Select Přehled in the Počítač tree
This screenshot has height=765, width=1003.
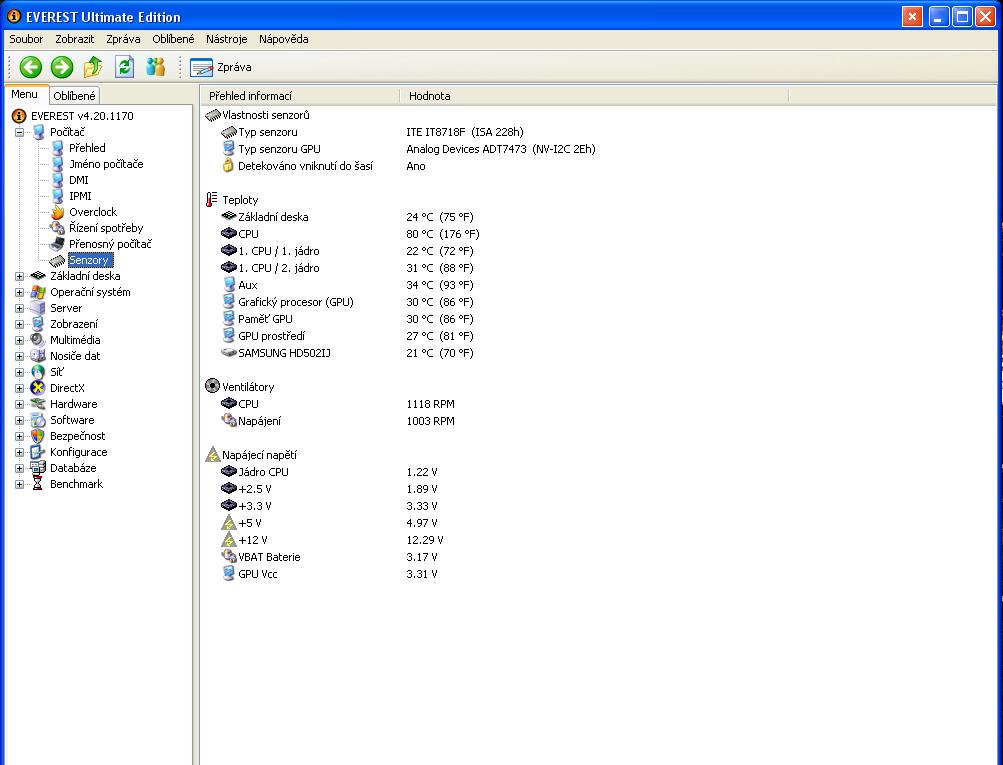[x=87, y=148]
